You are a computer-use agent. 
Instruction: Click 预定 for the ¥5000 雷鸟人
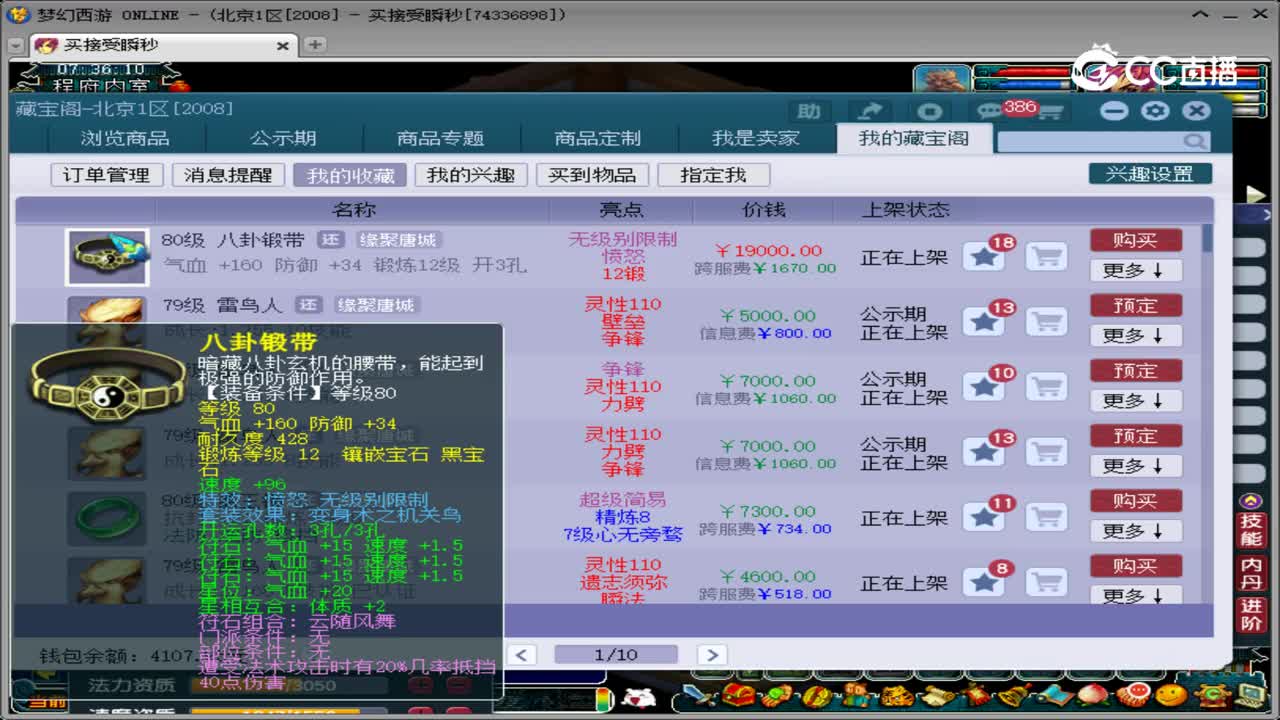(x=1135, y=305)
